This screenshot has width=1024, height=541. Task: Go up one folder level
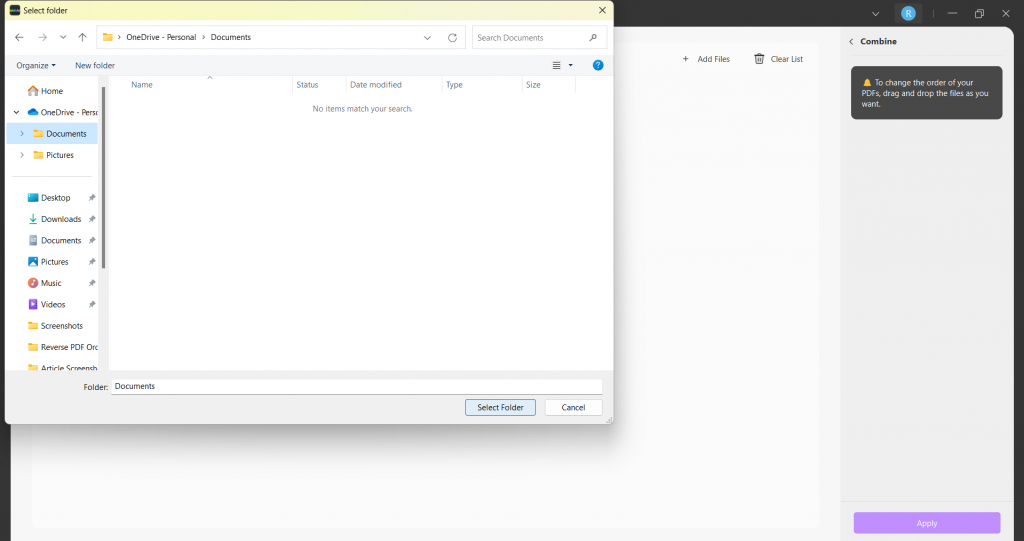pyautogui.click(x=82, y=37)
